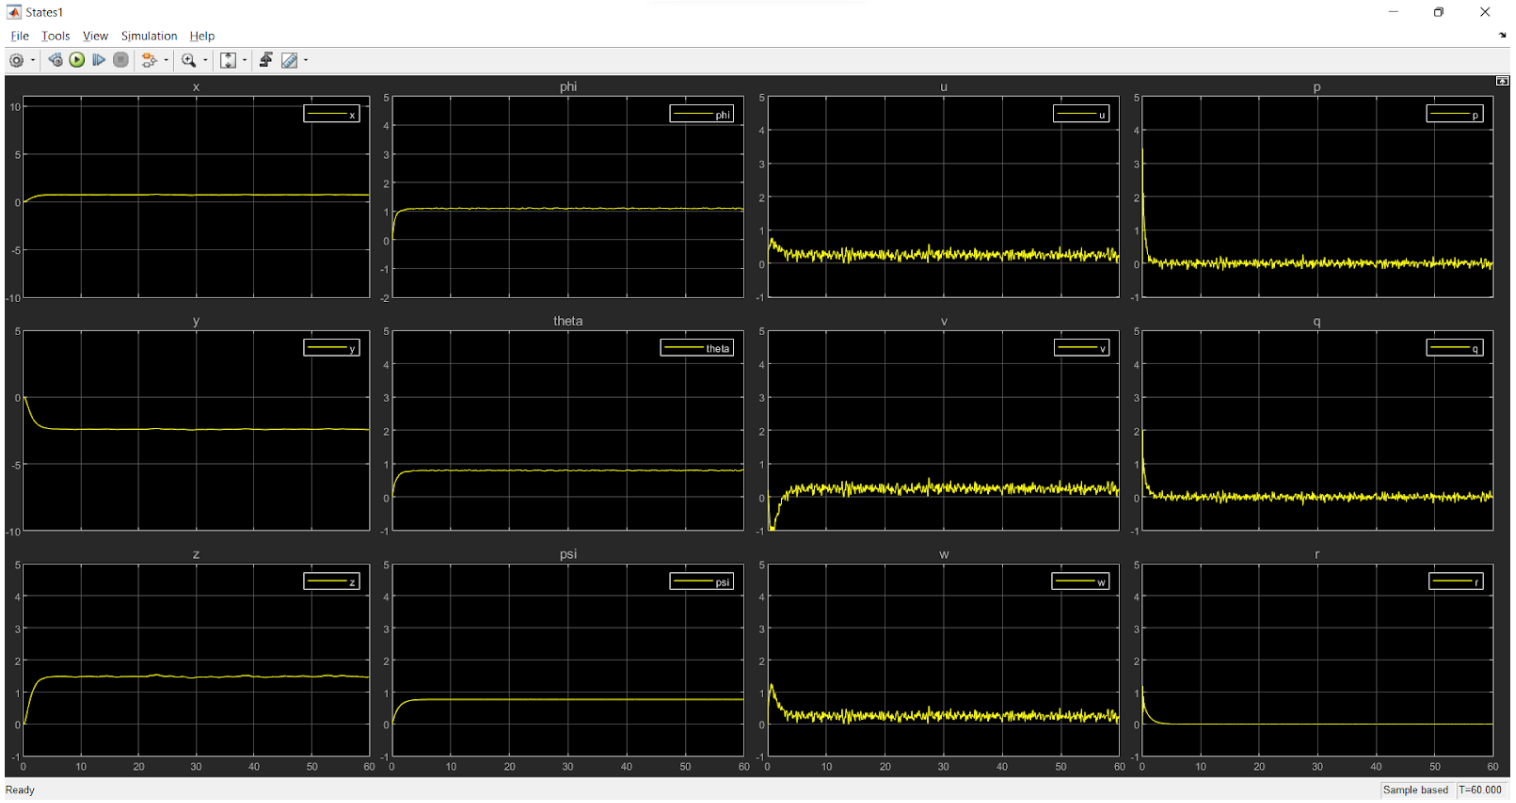The image size is (1516, 803).
Task: Click the Scale Y-axis limits icon
Action: 228,60
